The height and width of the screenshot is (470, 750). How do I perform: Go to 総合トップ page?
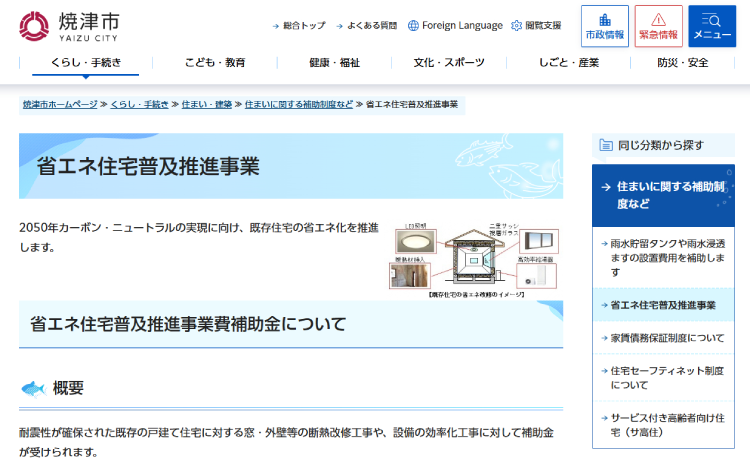tap(299, 25)
